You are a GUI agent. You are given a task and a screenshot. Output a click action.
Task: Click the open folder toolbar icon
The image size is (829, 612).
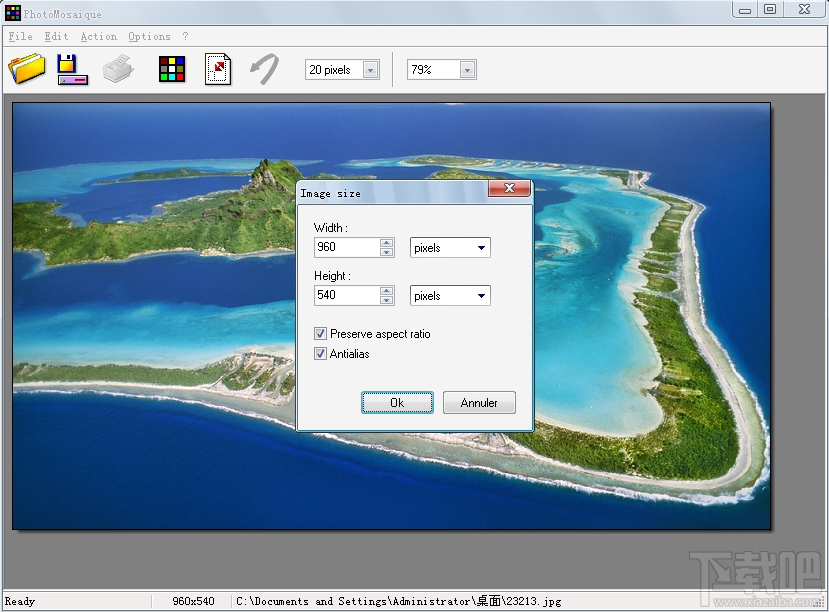[27, 69]
